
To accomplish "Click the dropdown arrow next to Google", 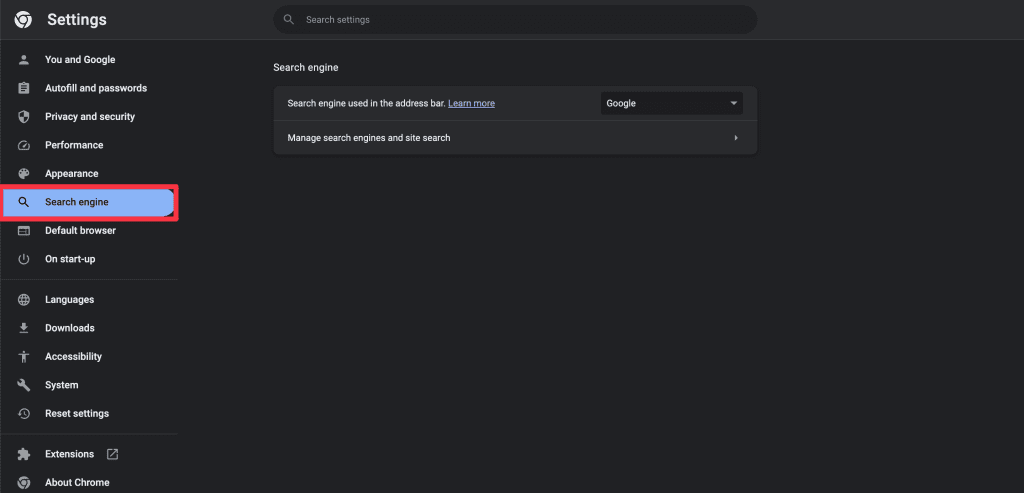I will (x=734, y=103).
